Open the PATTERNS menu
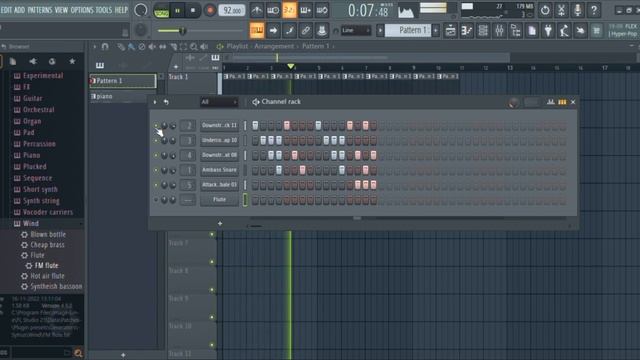 coord(40,10)
